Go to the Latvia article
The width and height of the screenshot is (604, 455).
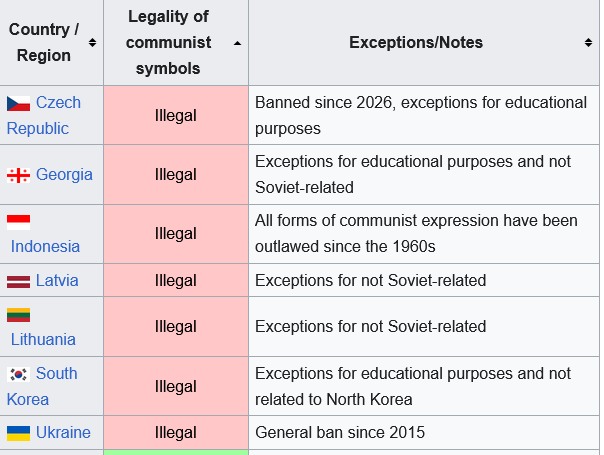(x=57, y=281)
